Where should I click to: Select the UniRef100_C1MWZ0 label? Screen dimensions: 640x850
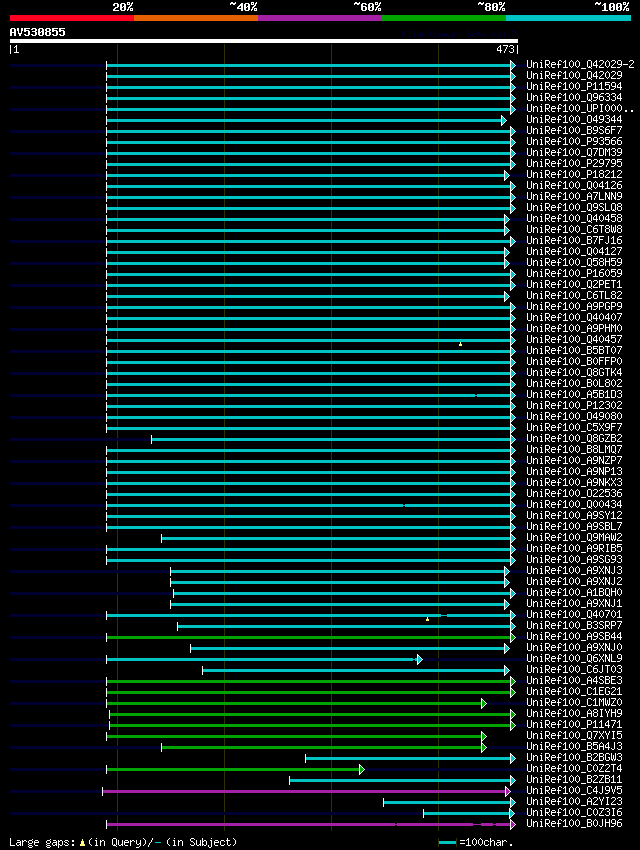click(x=574, y=702)
